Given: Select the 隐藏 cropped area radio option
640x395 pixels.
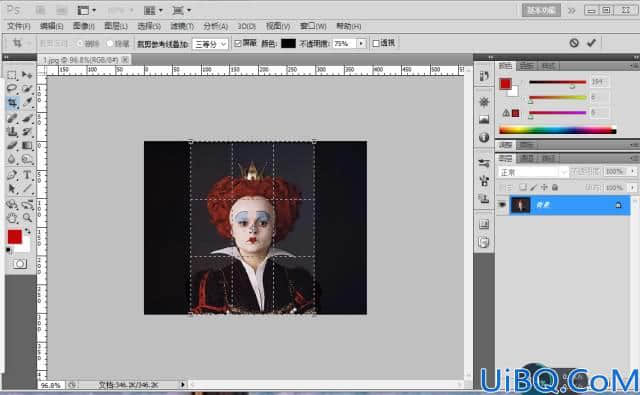Looking at the screenshot, I should pyautogui.click(x=109, y=44).
